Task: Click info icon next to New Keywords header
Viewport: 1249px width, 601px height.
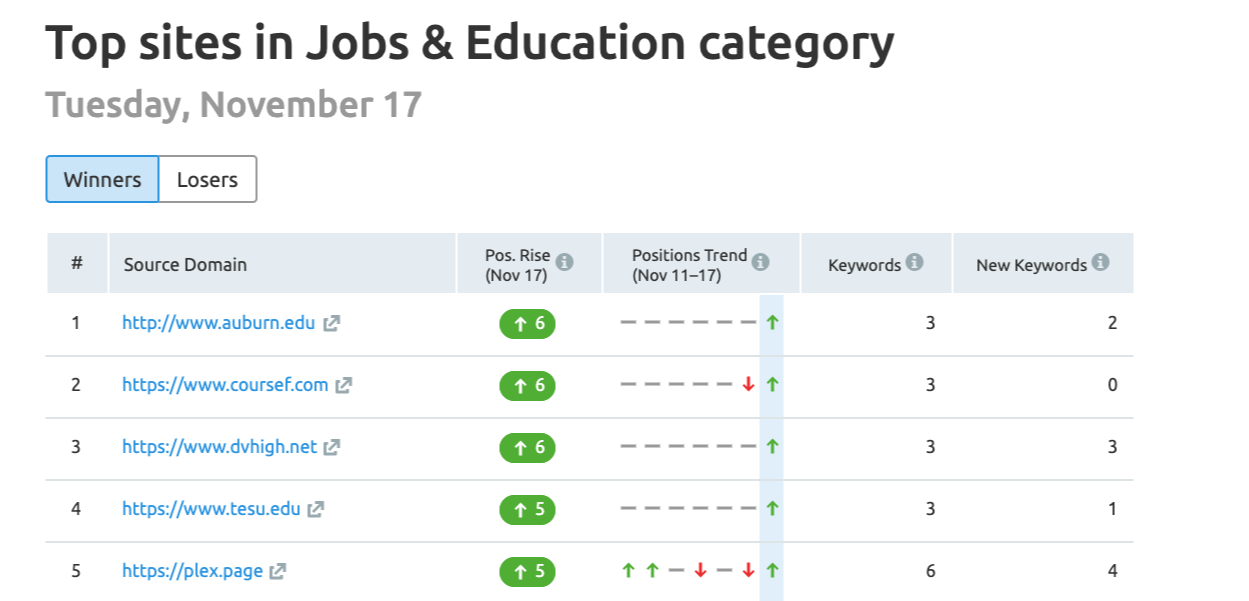Action: (x=1101, y=263)
